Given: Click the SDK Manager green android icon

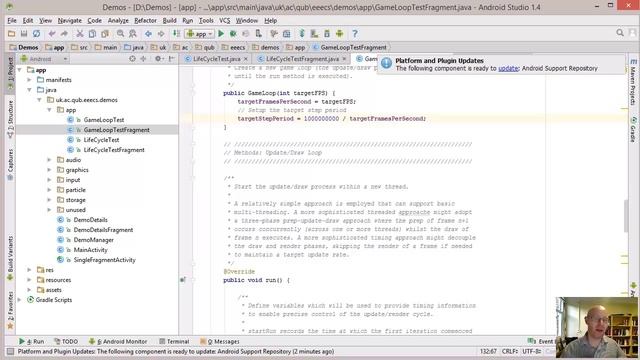Looking at the screenshot, I should coord(340,33).
